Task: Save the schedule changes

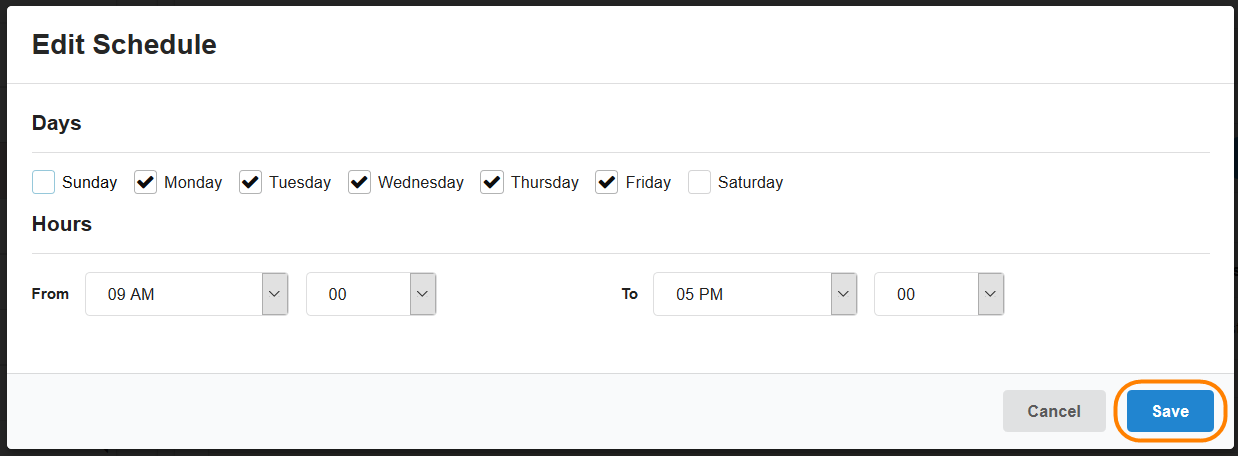Action: [x=1170, y=411]
